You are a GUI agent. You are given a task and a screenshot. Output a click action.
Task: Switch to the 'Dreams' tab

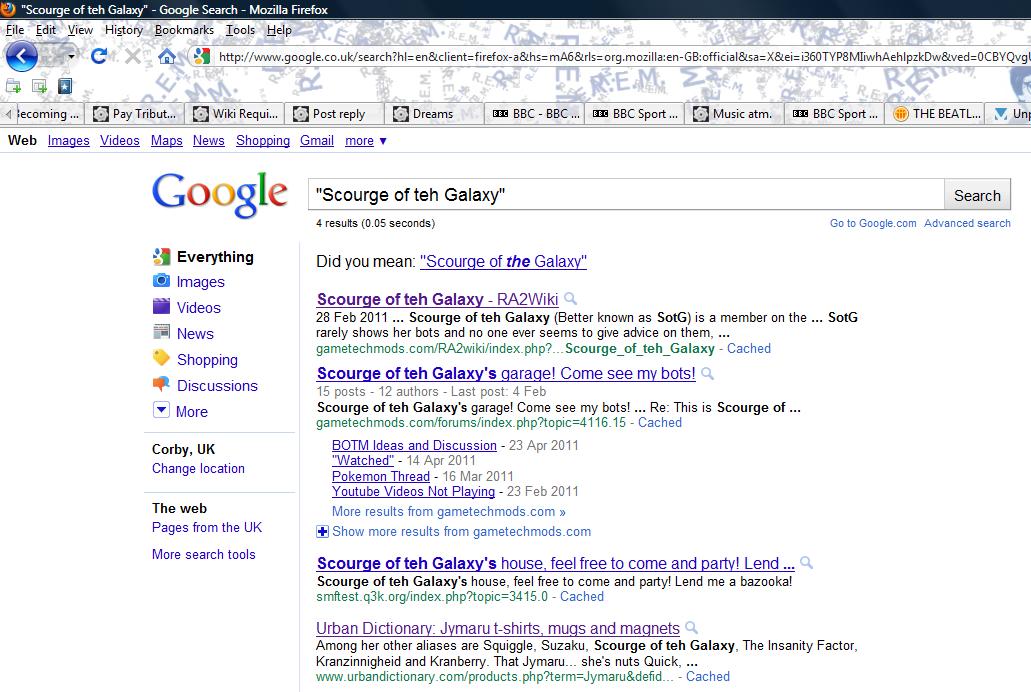435,114
